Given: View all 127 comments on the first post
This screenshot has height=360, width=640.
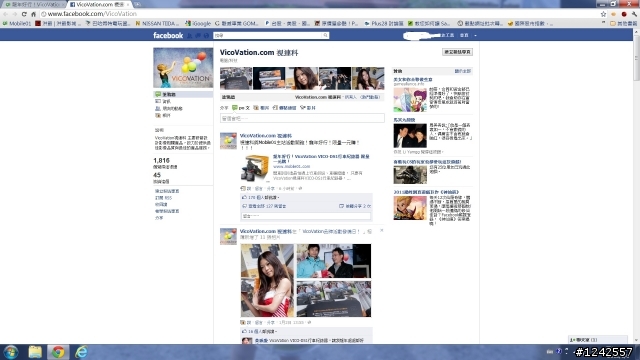Looking at the screenshot, I should (267, 206).
